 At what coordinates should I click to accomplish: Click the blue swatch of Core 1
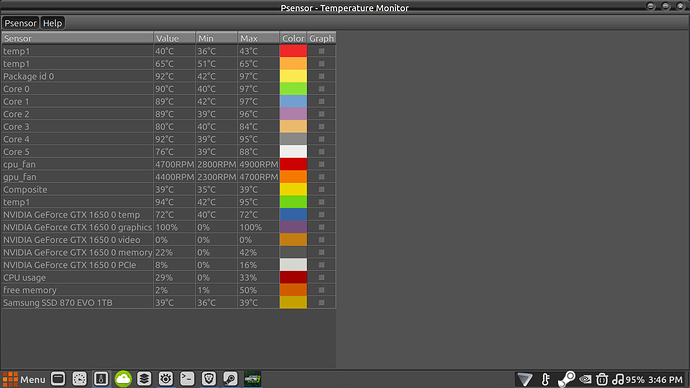click(293, 101)
